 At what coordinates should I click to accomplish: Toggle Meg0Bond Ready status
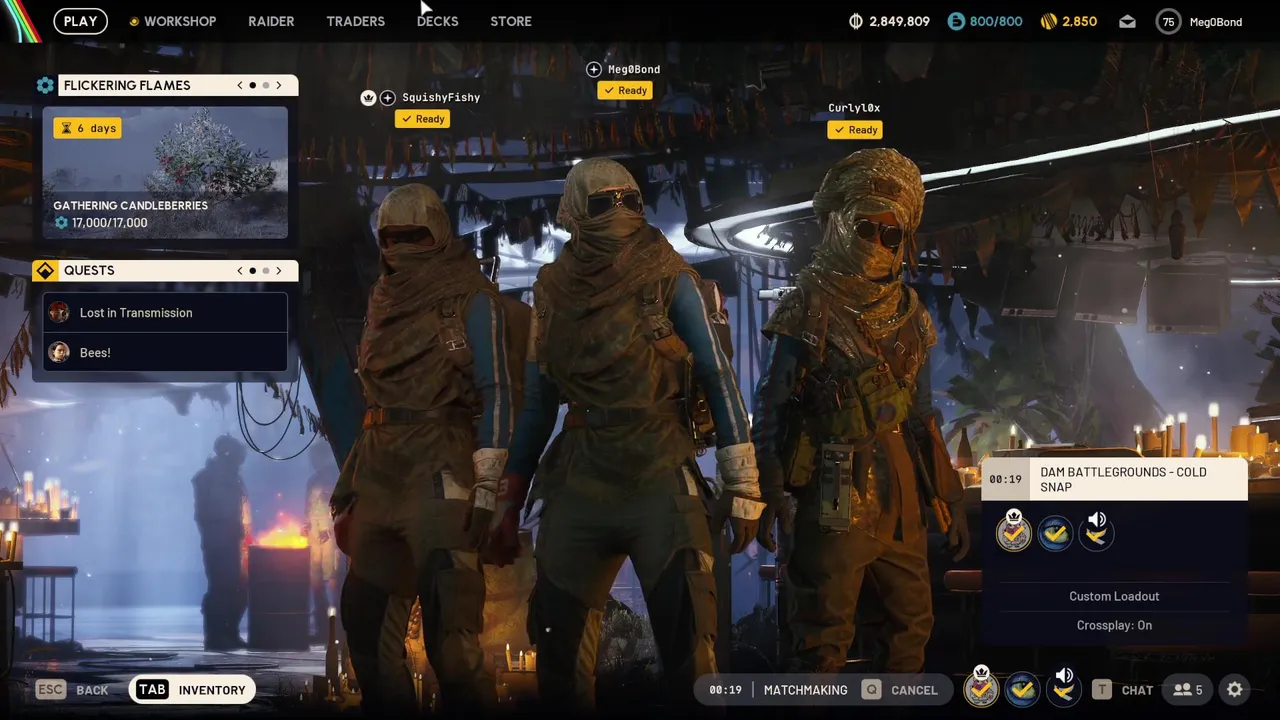point(625,90)
